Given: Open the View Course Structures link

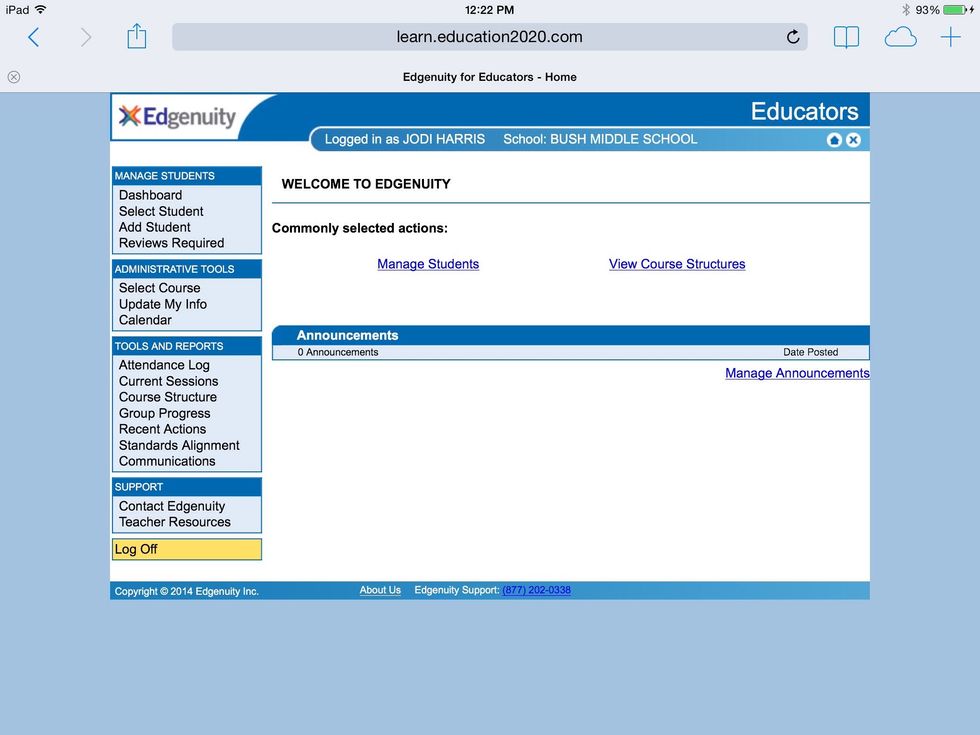Looking at the screenshot, I should click(677, 264).
